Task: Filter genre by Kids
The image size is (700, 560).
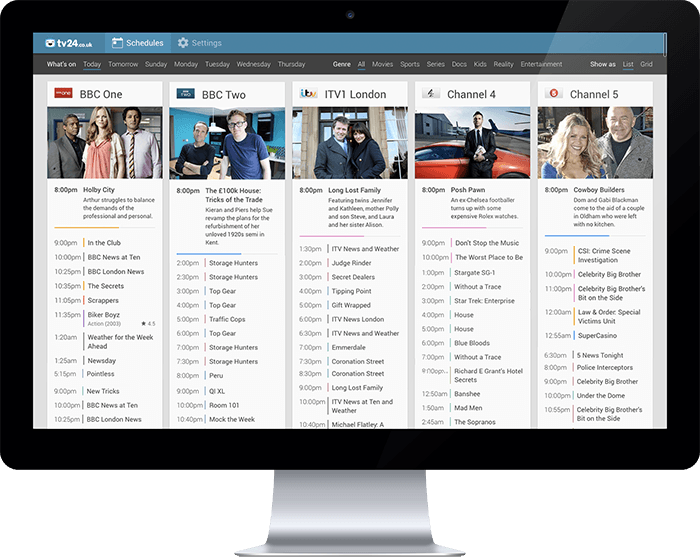Action: (480, 64)
